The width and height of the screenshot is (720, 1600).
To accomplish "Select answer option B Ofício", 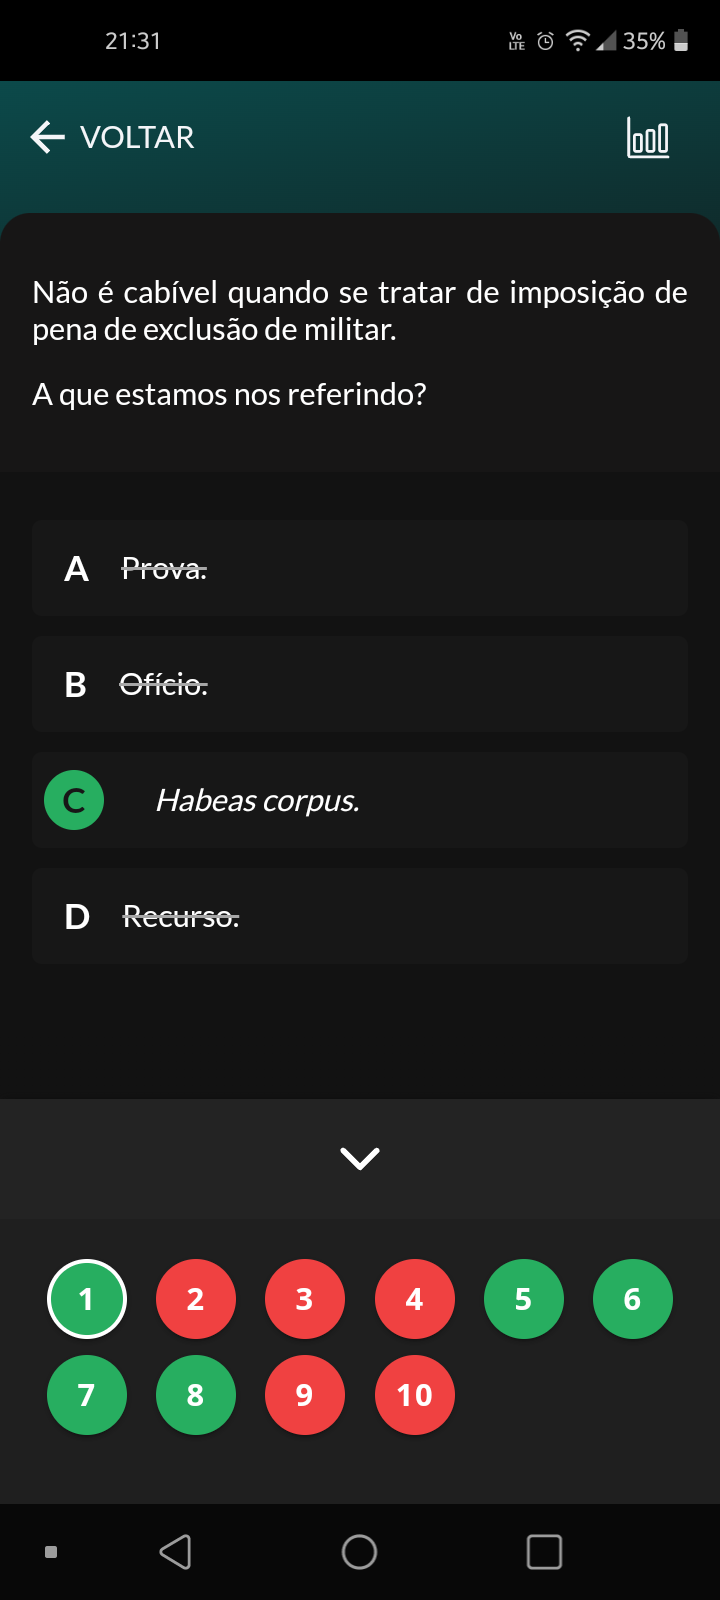I will point(360,684).
